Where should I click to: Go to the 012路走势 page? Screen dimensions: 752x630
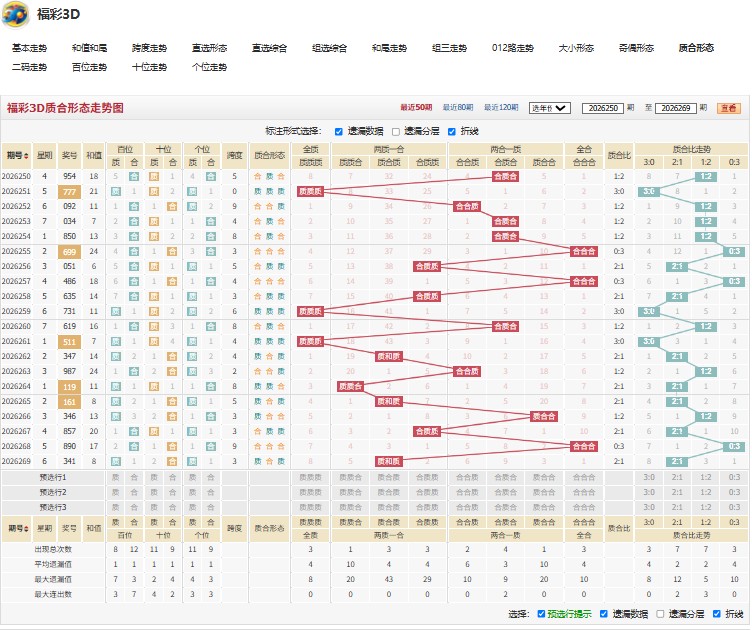[512, 48]
